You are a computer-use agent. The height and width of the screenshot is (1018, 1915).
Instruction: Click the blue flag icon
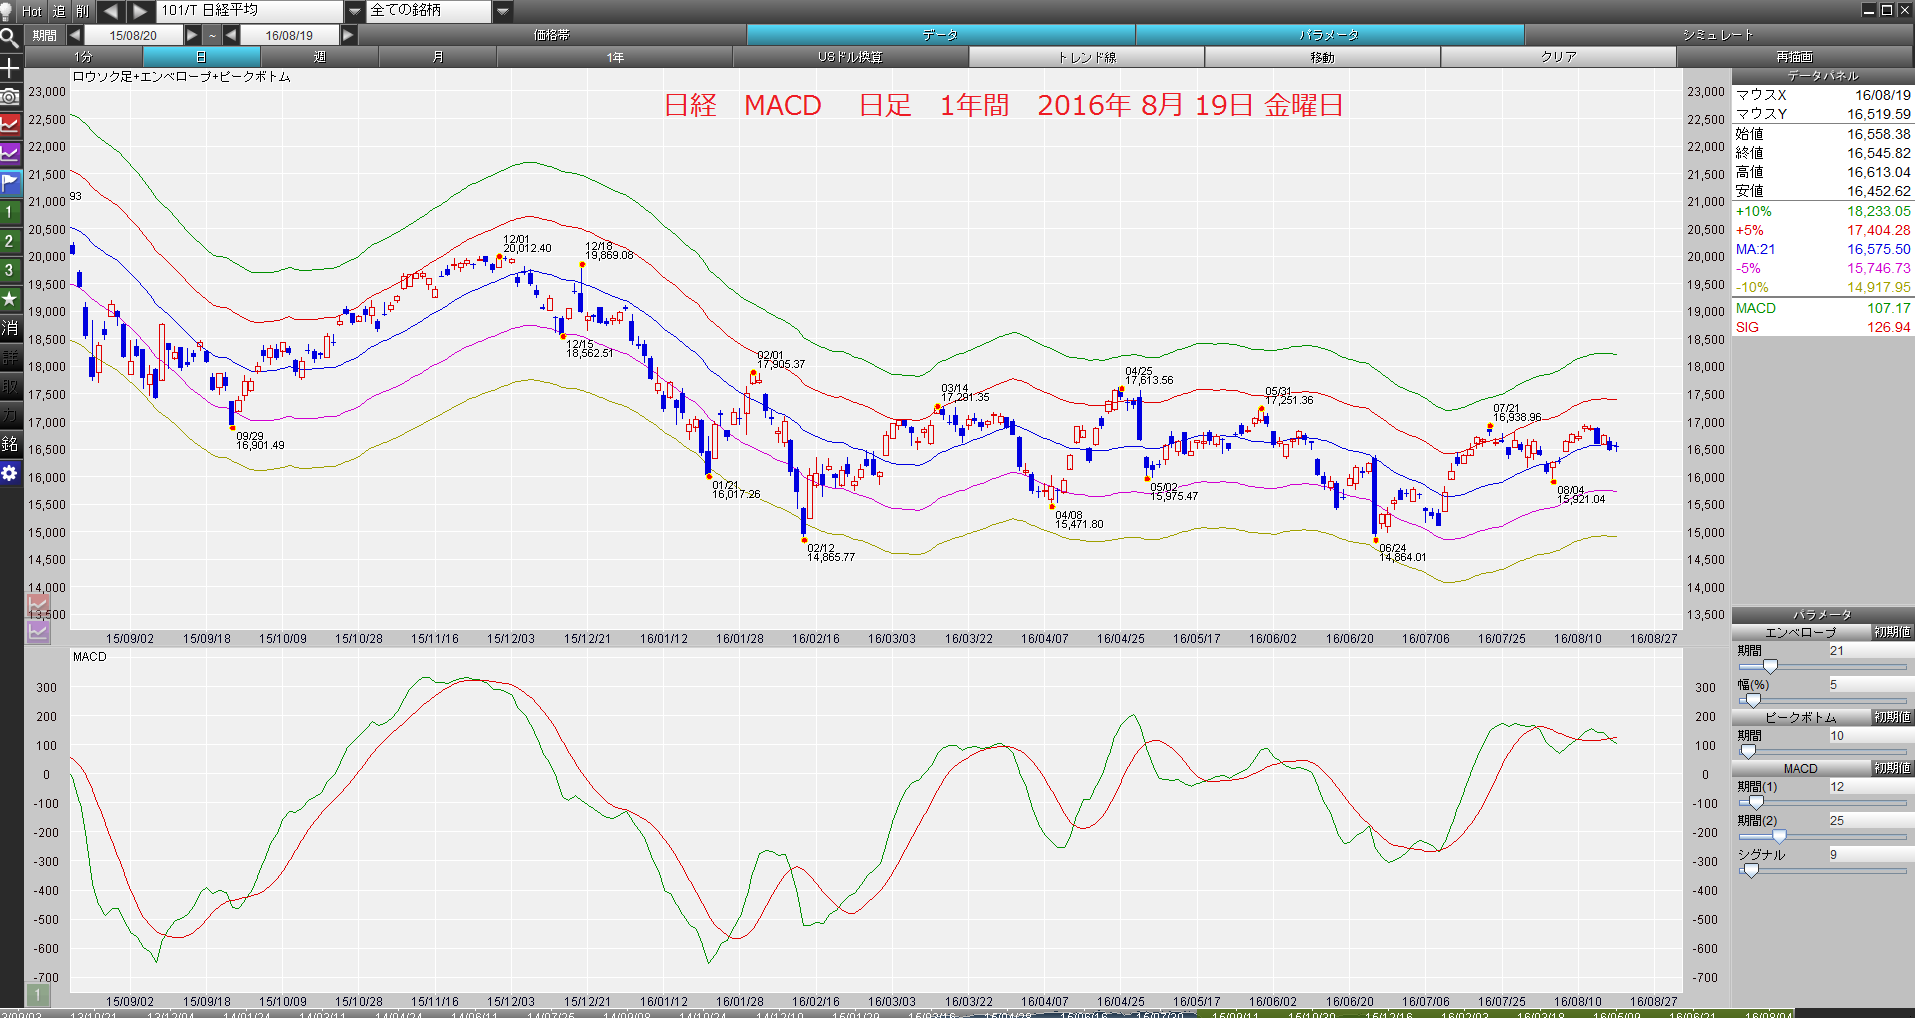(10, 183)
